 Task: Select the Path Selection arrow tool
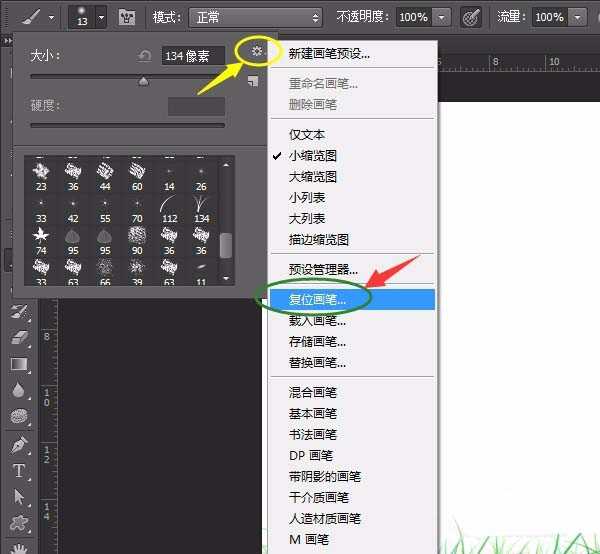(x=18, y=497)
